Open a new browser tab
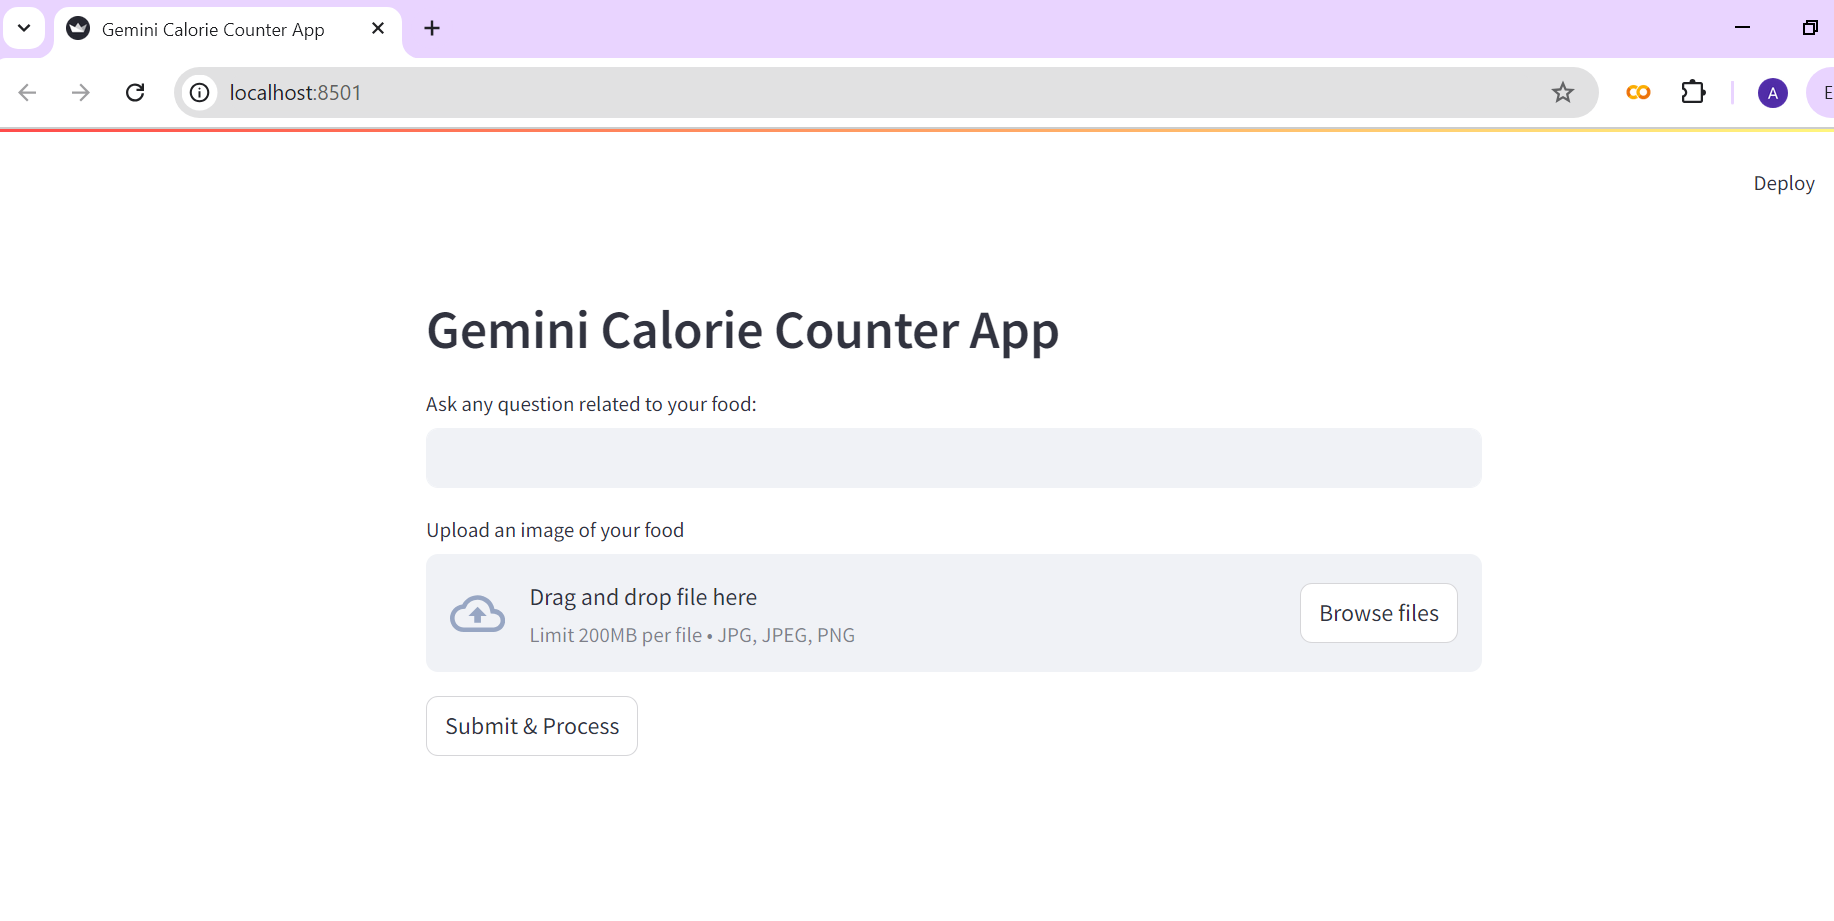 point(432,29)
